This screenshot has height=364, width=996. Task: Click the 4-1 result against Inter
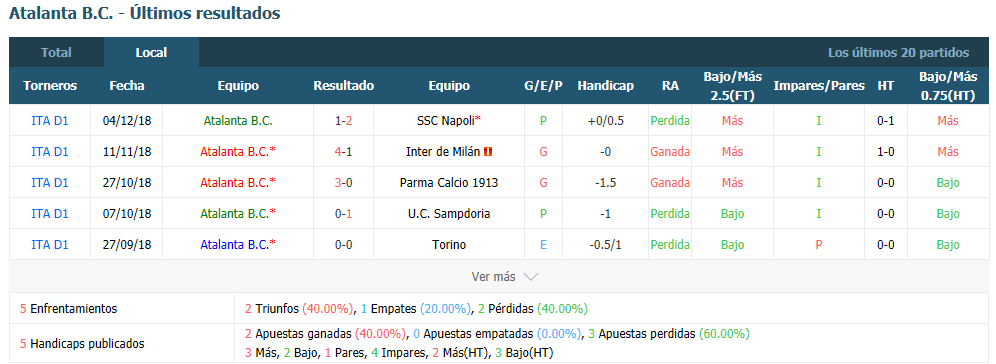pos(344,152)
